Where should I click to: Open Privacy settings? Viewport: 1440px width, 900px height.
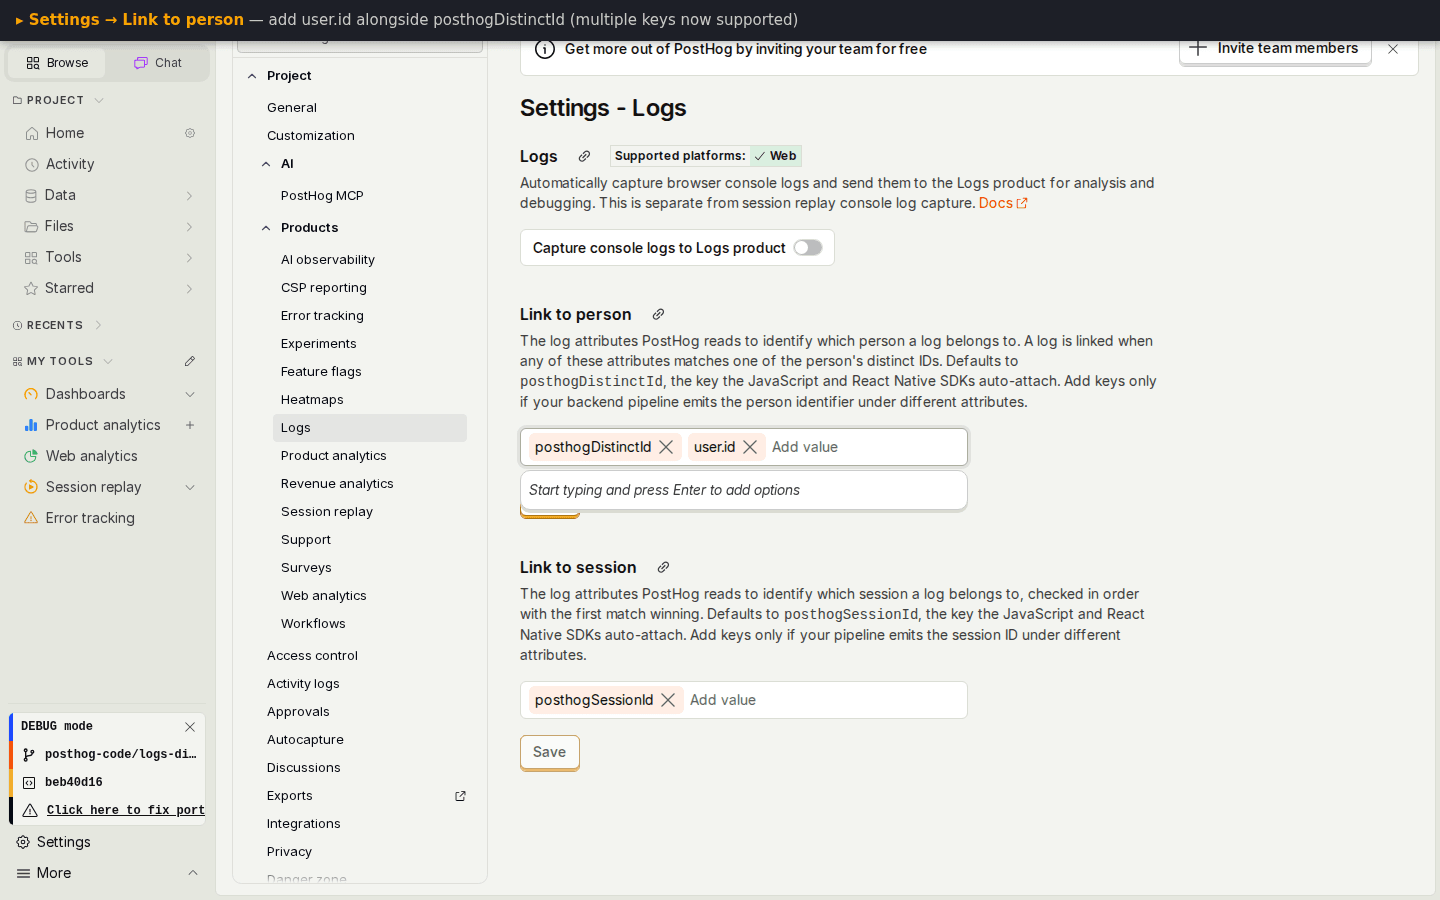(x=289, y=852)
